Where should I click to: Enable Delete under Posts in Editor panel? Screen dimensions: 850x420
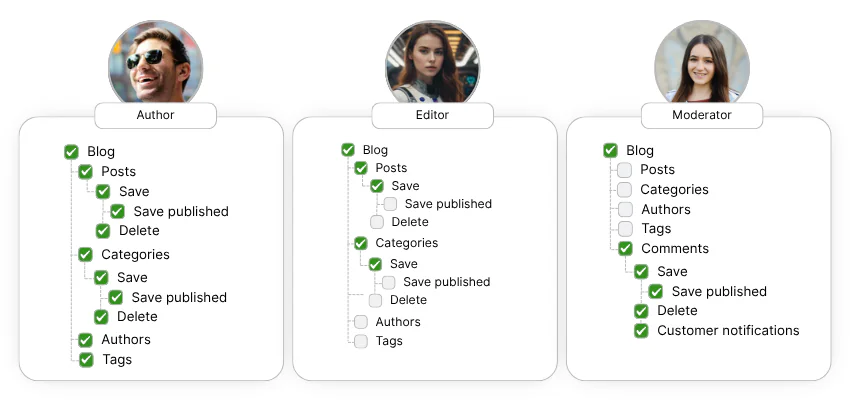point(376,222)
